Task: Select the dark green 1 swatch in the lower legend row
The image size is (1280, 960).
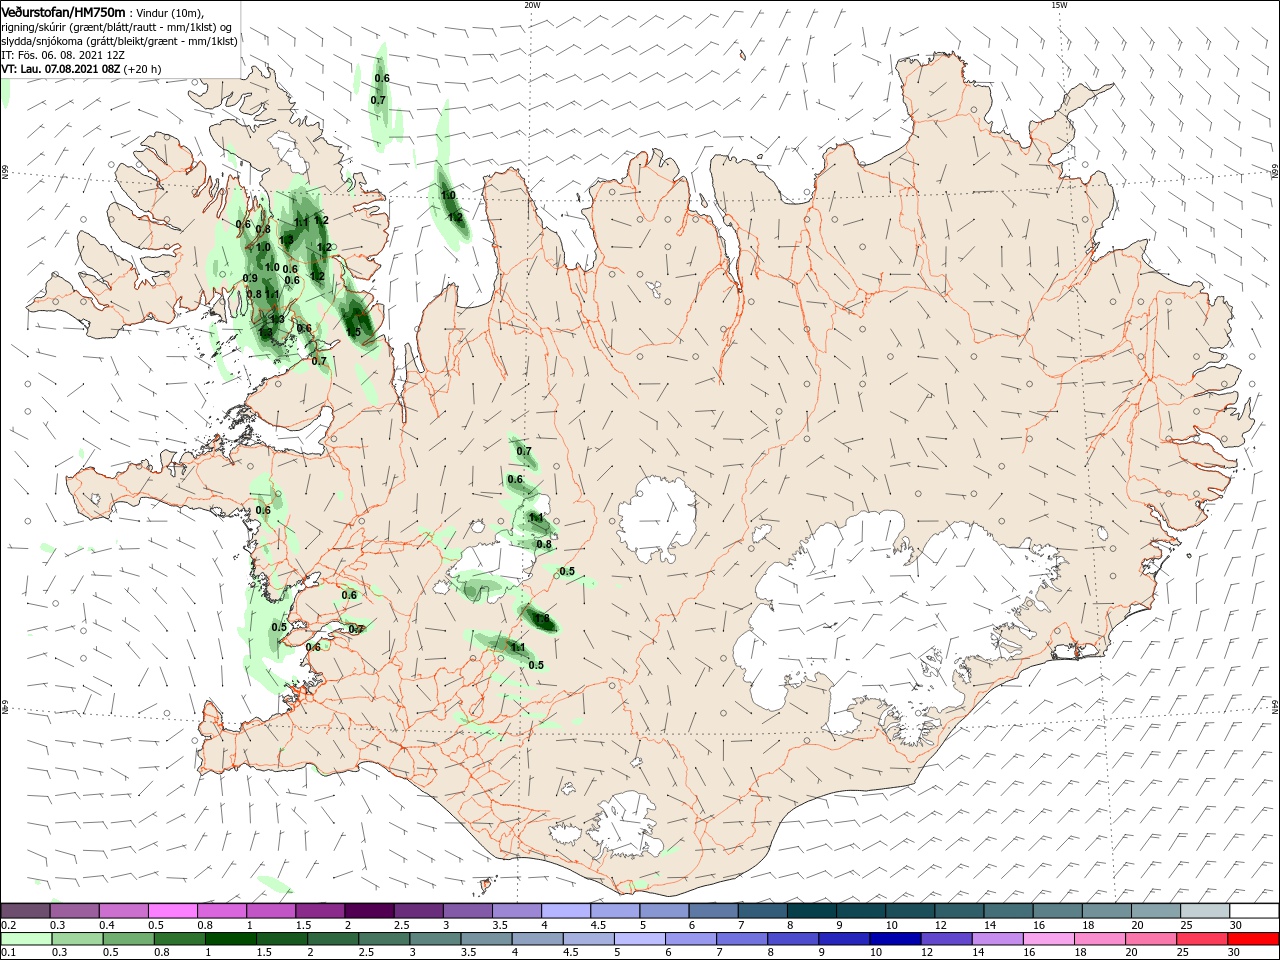Action: point(230,939)
